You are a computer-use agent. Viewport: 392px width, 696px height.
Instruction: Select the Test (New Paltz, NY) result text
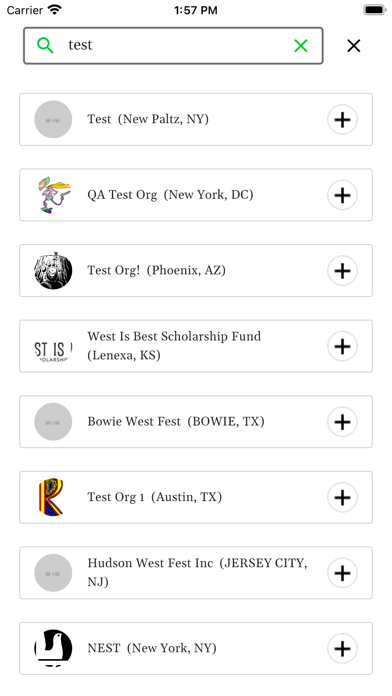tap(148, 119)
